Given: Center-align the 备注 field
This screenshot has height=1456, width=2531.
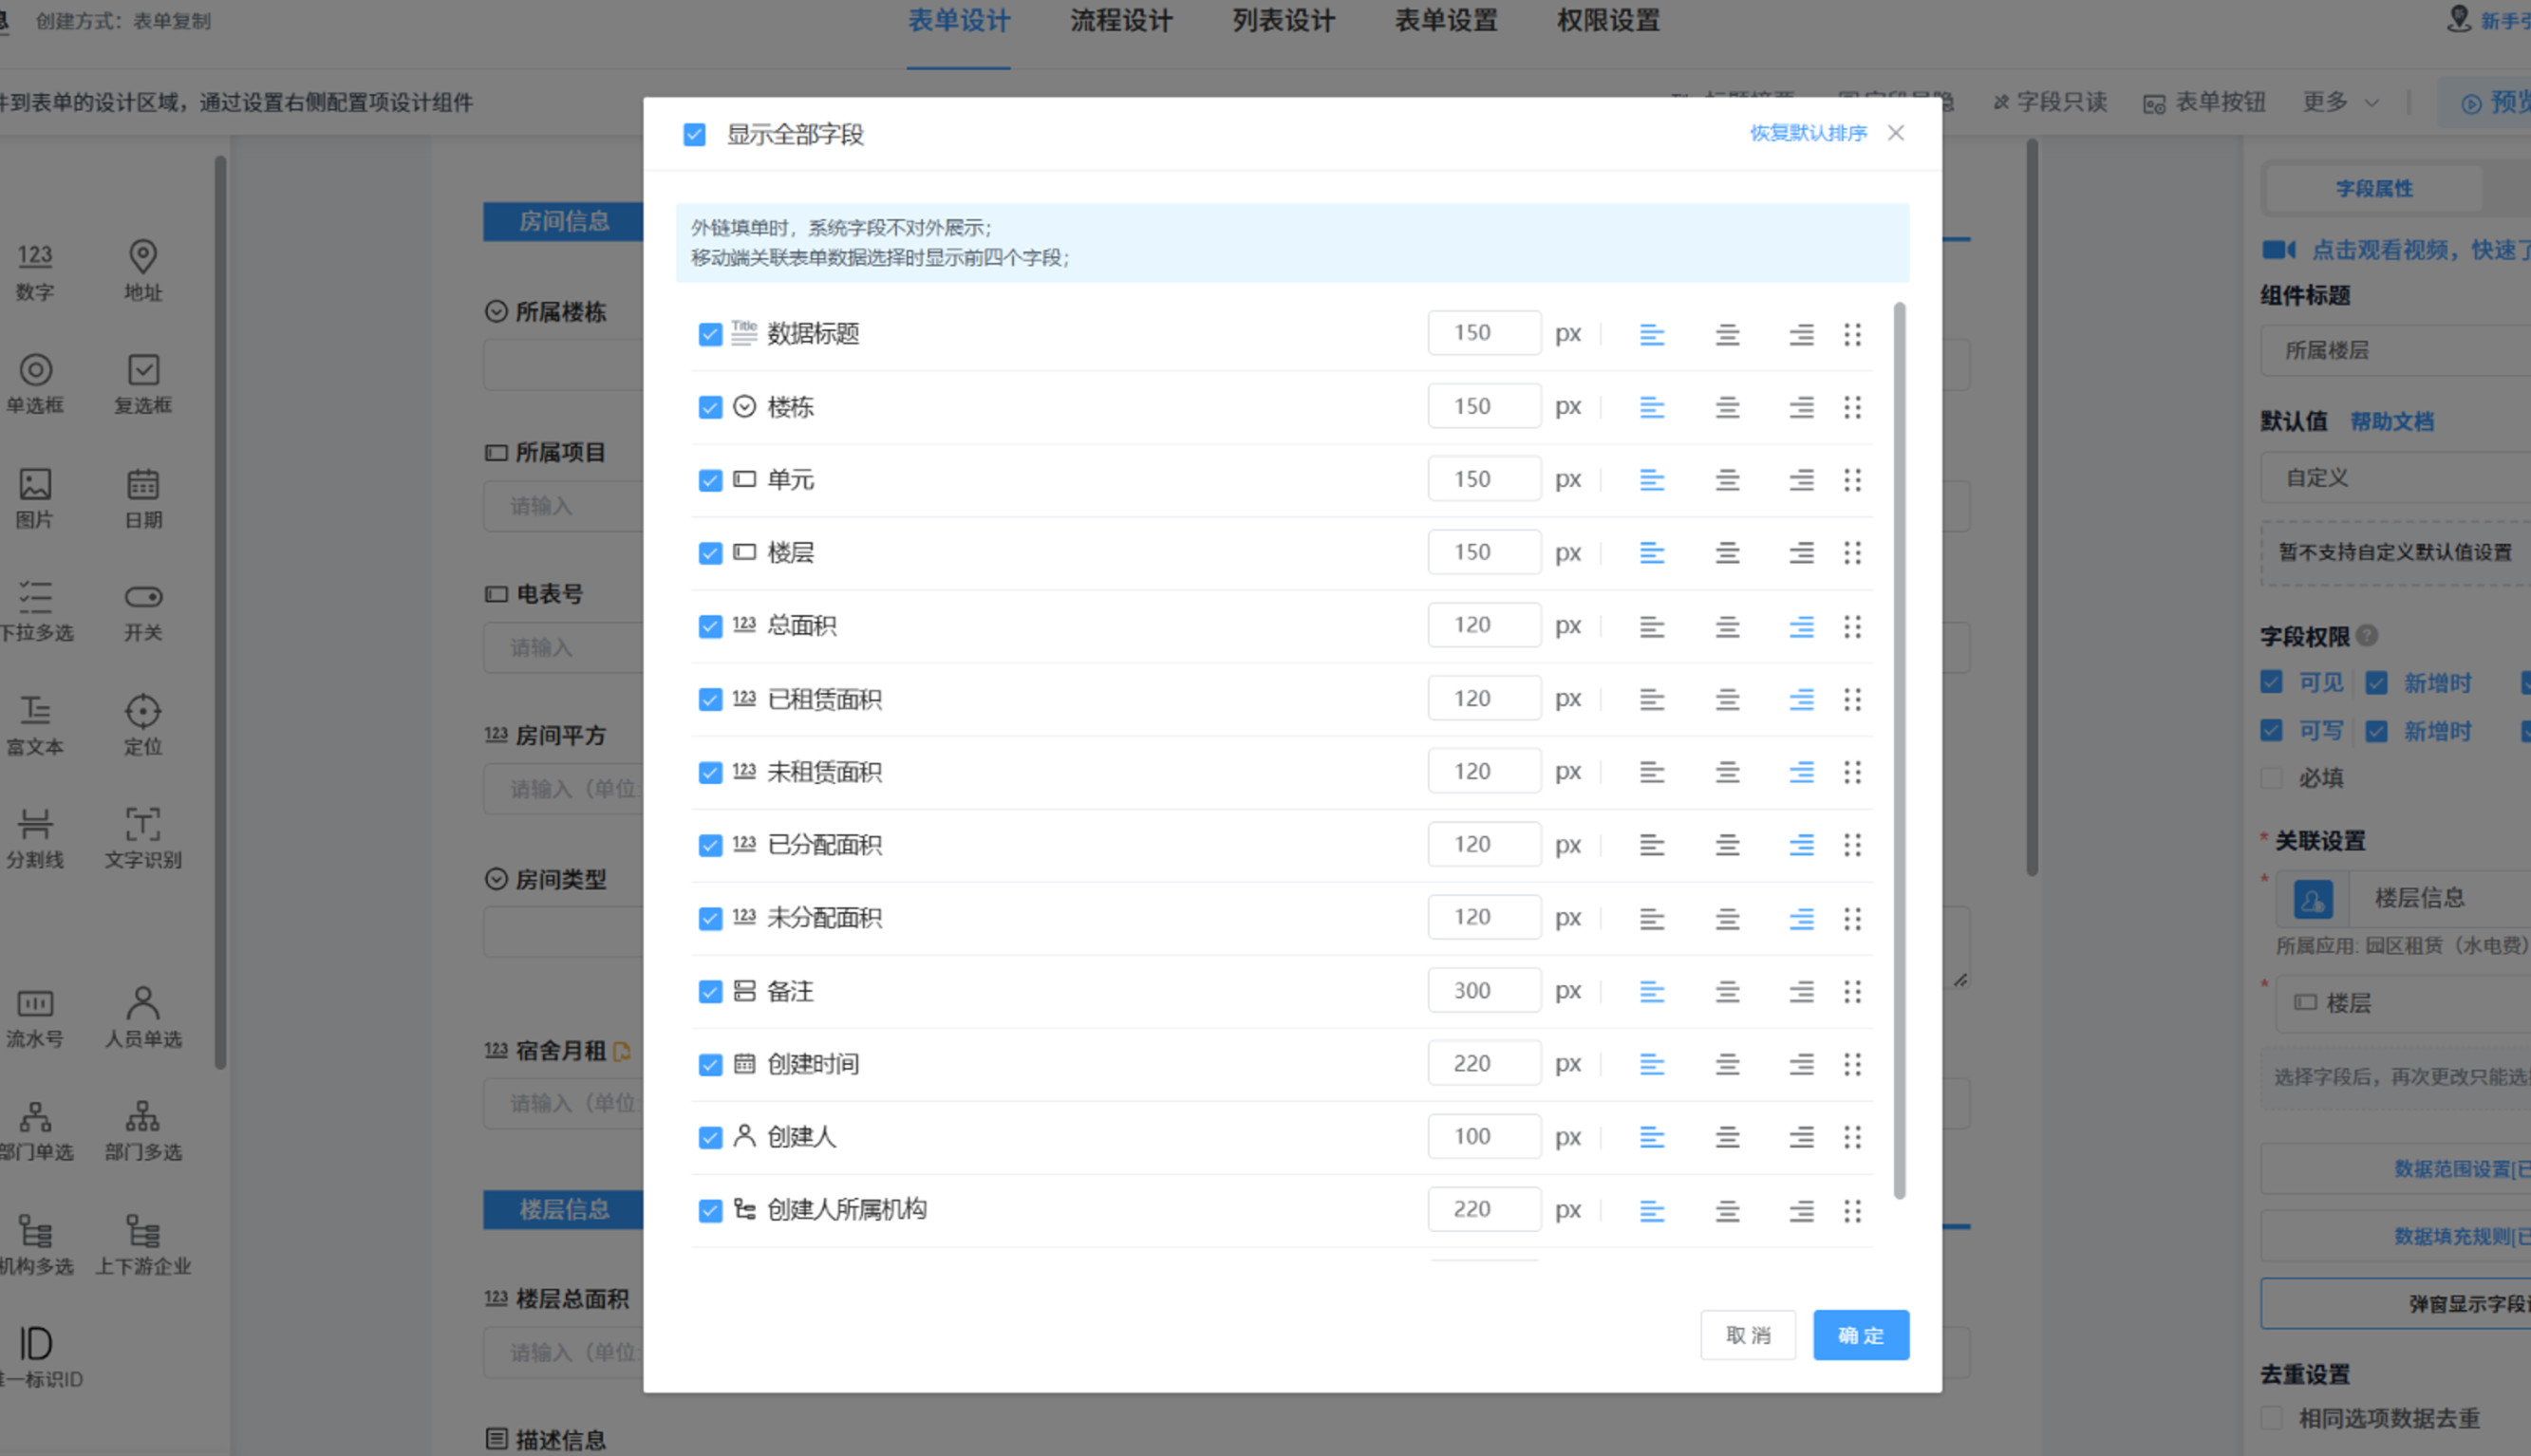Looking at the screenshot, I should coord(1727,991).
